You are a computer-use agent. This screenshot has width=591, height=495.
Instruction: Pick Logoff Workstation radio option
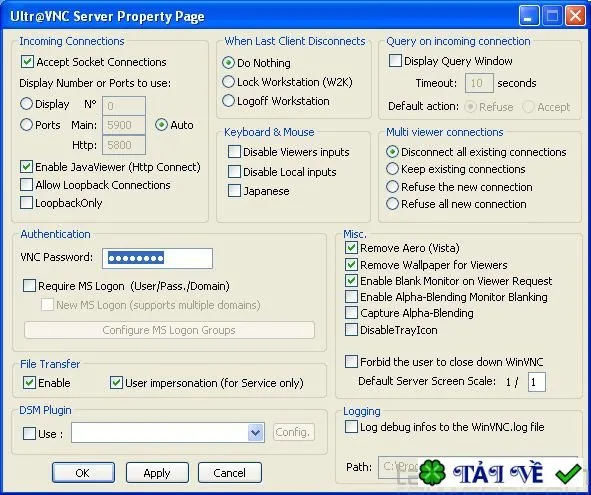point(228,101)
